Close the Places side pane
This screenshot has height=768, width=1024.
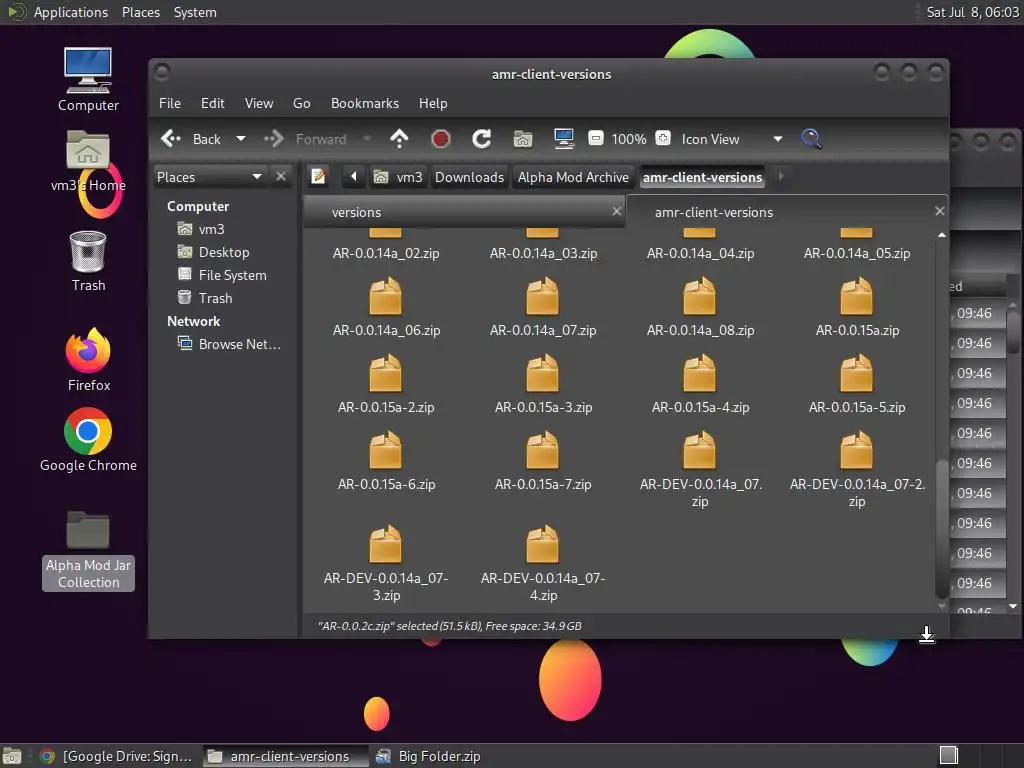(x=281, y=177)
